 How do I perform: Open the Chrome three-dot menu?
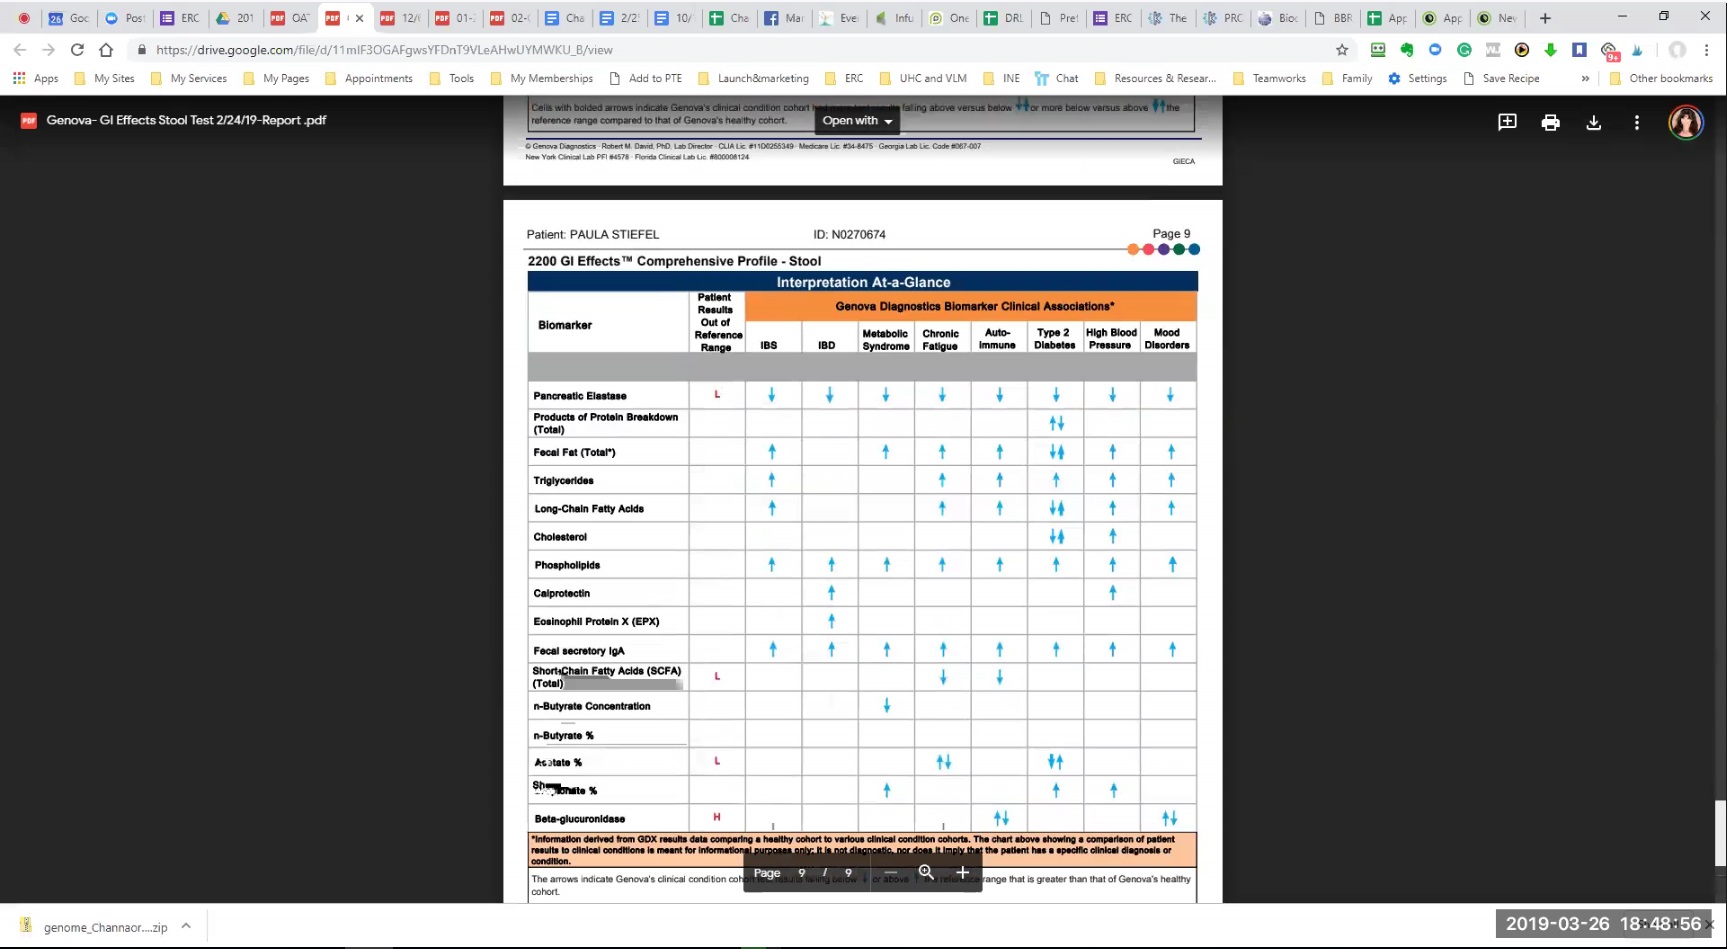tap(1706, 49)
